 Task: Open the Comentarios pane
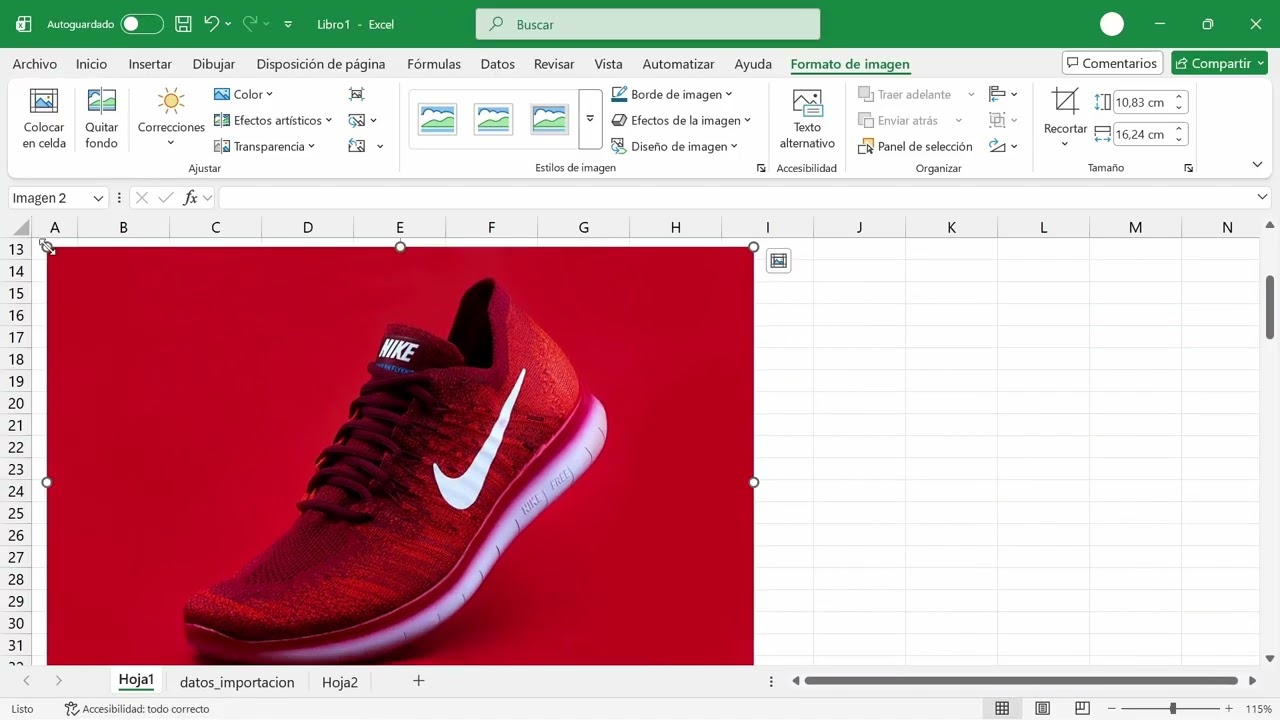click(1112, 63)
